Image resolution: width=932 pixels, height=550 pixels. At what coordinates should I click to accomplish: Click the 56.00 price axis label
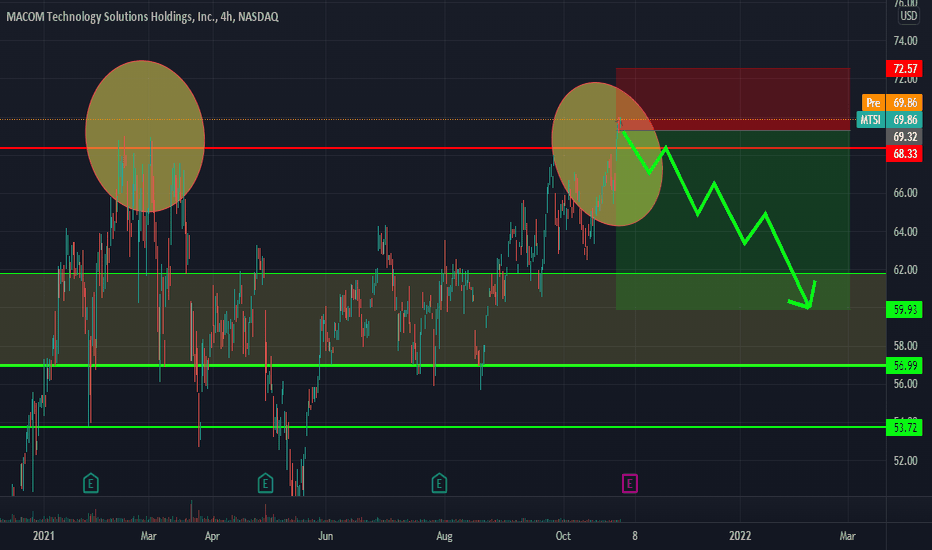coord(905,384)
